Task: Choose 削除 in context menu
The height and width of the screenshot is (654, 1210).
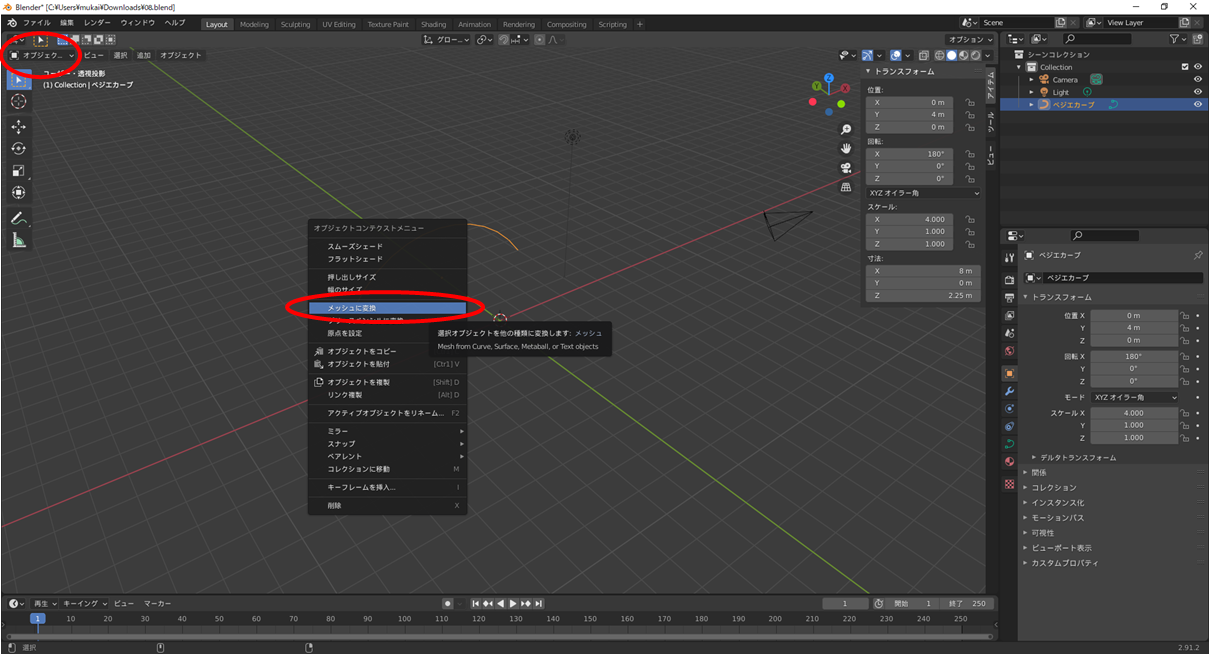Action: [x=386, y=505]
